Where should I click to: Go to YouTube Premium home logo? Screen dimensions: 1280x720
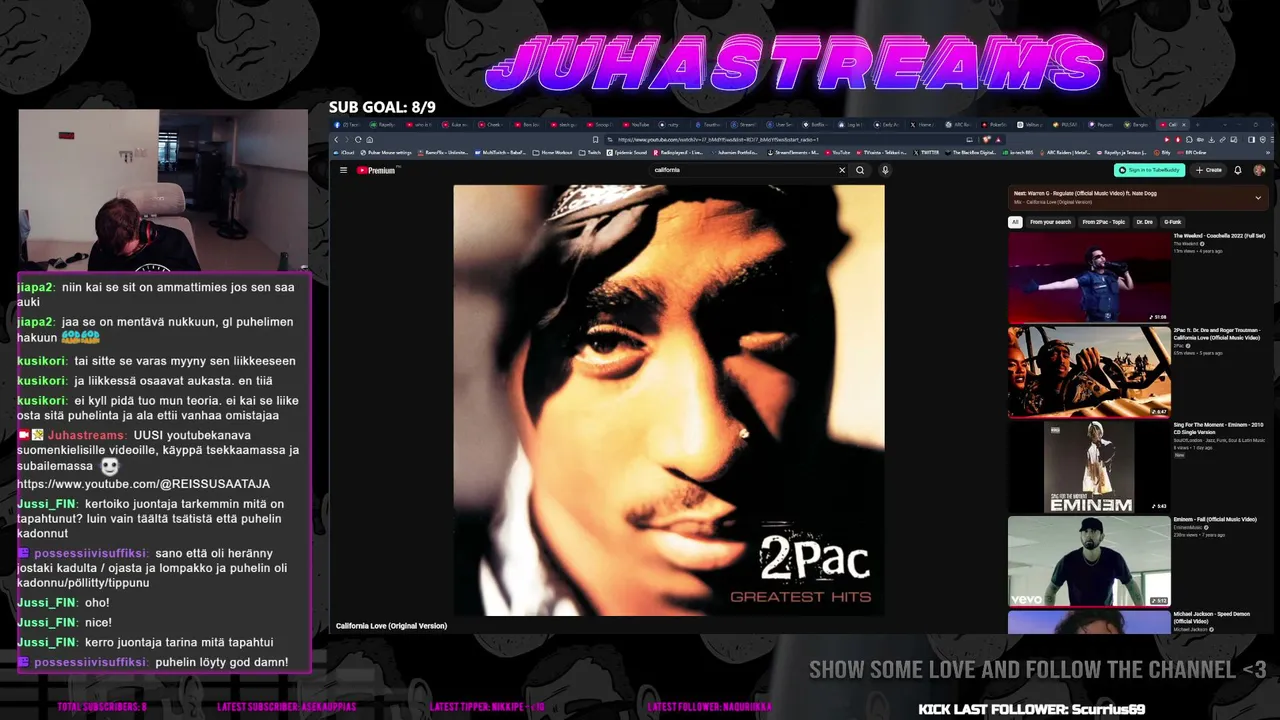pyautogui.click(x=378, y=170)
